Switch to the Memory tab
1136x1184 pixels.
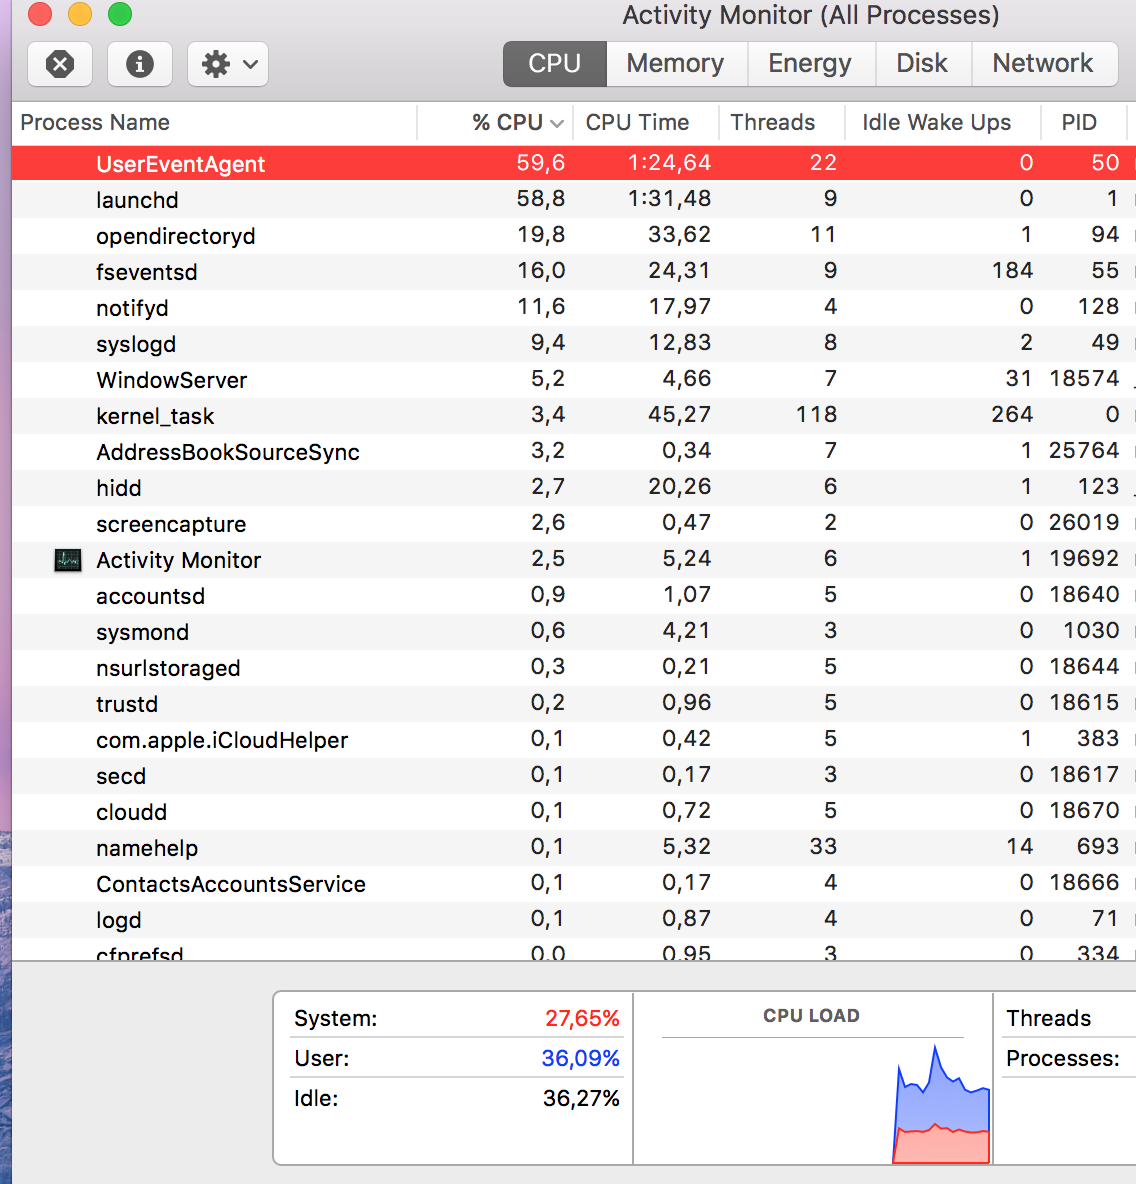coord(676,64)
